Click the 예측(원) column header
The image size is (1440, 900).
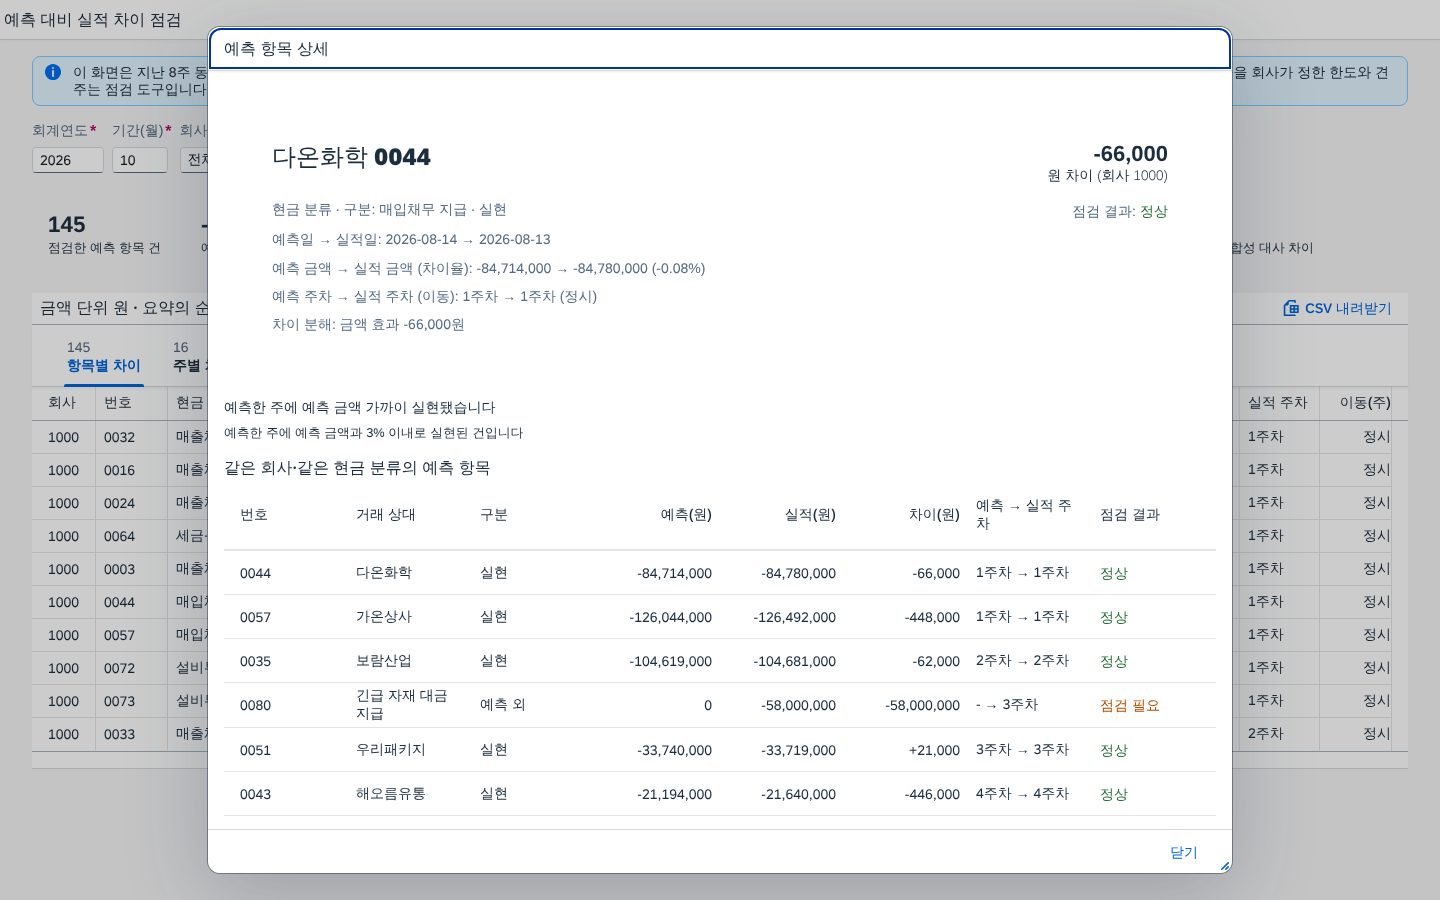[x=686, y=514]
